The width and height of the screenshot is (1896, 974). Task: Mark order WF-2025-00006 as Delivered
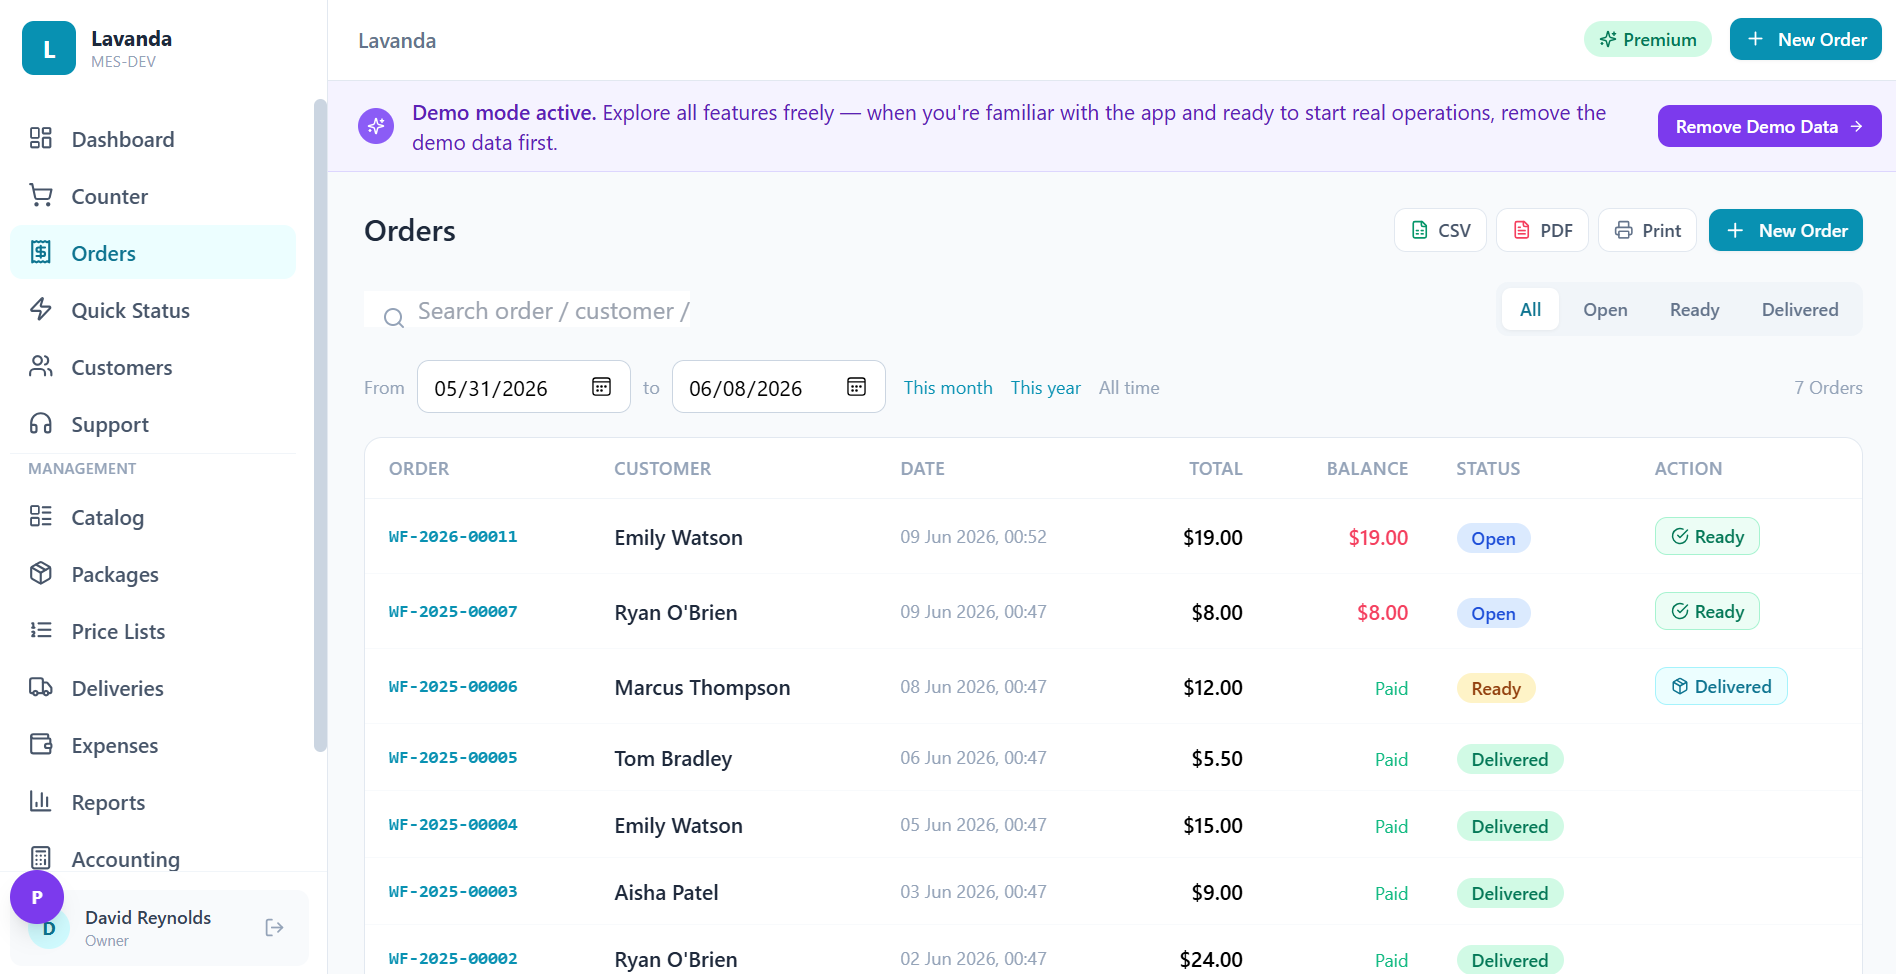point(1721,686)
